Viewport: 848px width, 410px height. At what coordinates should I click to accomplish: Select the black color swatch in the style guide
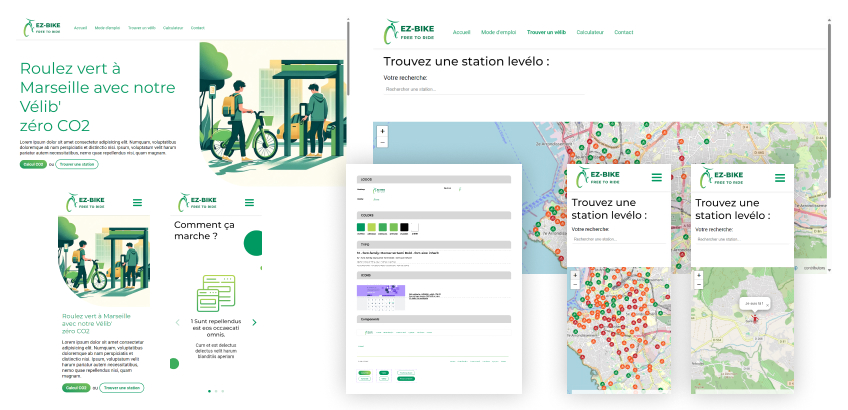pyautogui.click(x=403, y=228)
